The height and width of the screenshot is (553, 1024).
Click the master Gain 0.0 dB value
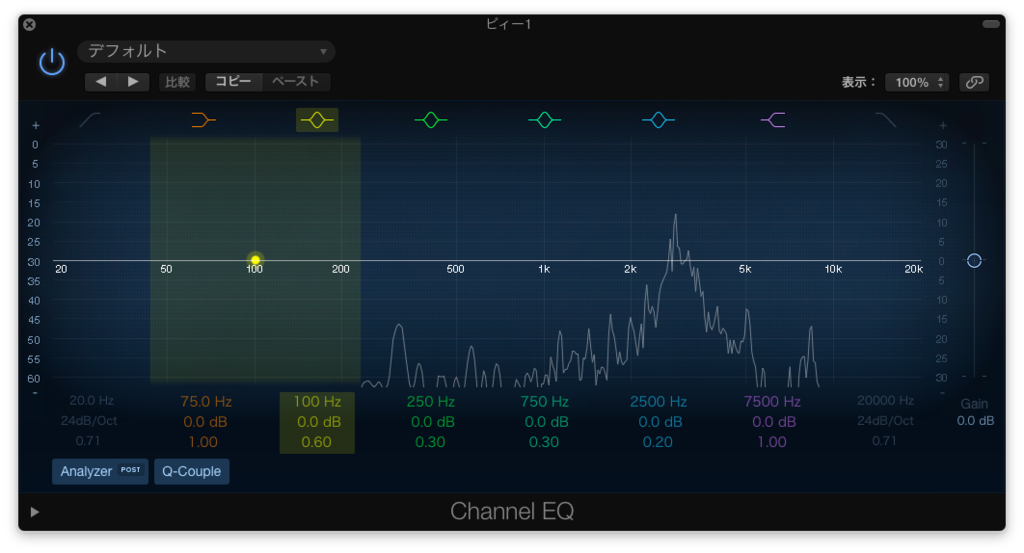pyautogui.click(x=975, y=421)
